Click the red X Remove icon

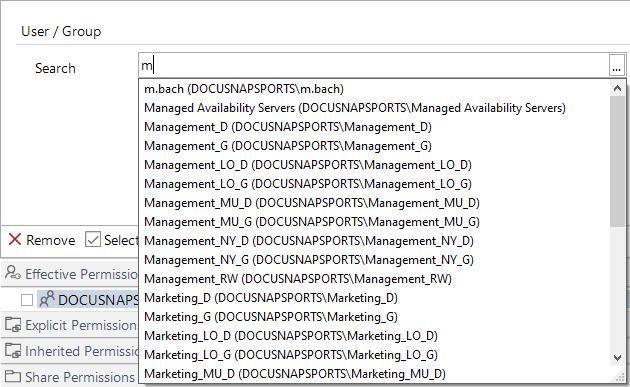[x=15, y=239]
